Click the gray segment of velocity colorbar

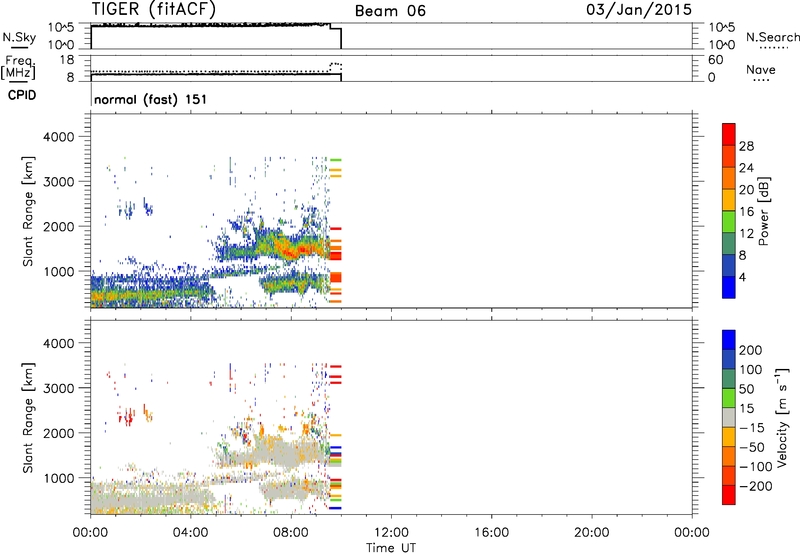(729, 418)
